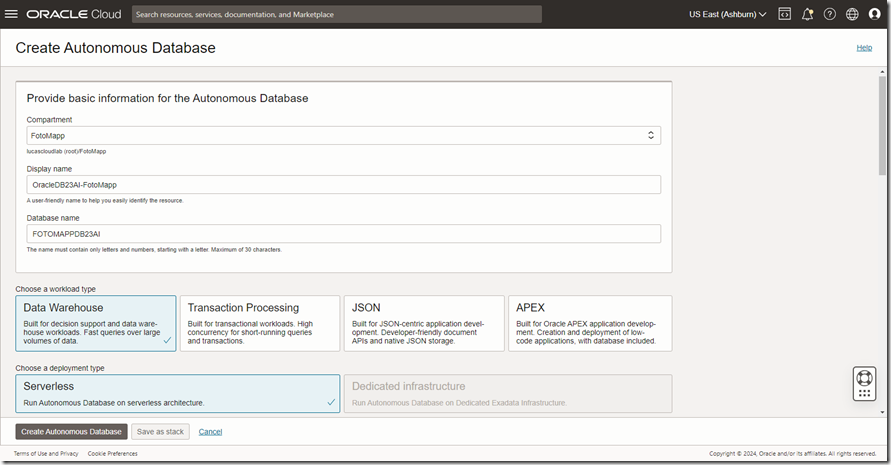
Task: Expand the Compartment dropdown
Action: click(343, 135)
